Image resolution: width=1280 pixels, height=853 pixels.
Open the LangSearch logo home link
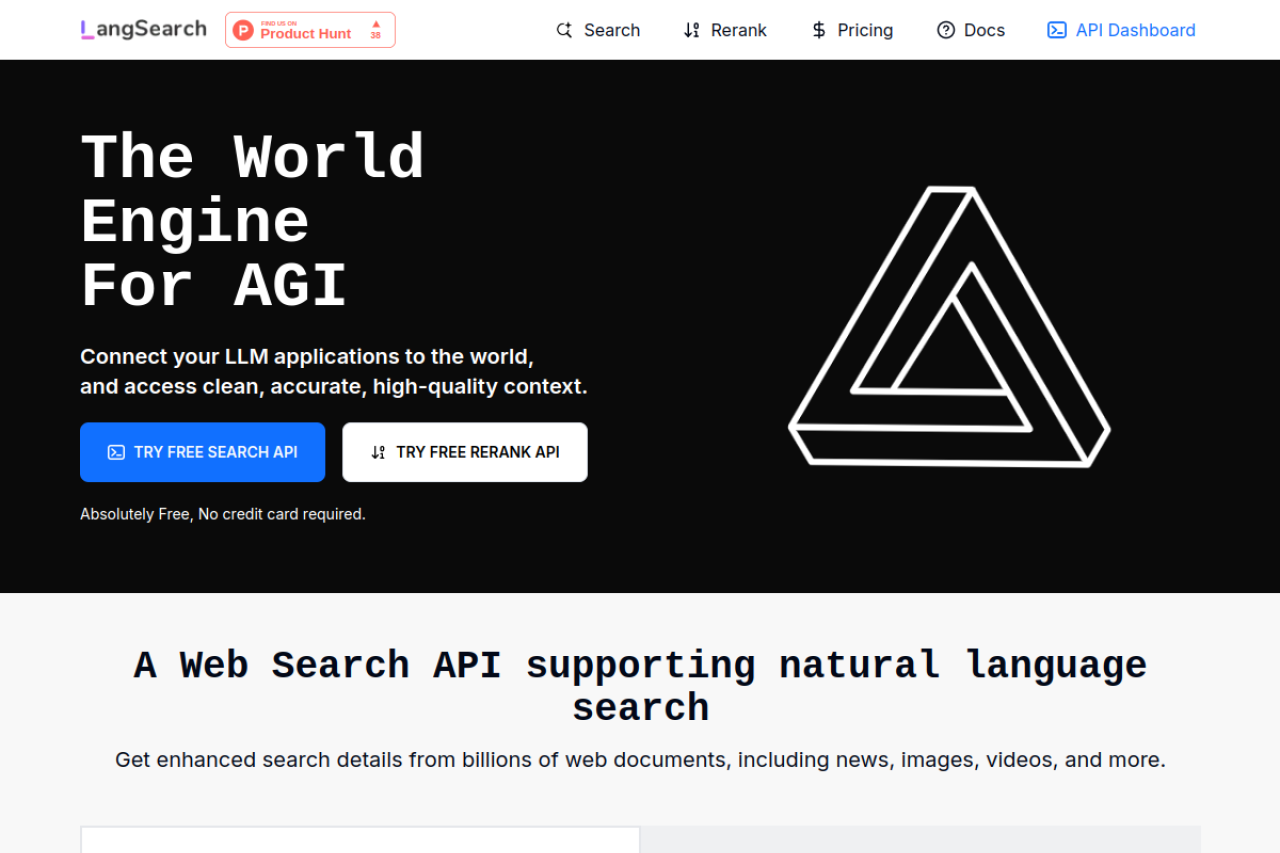pos(143,29)
